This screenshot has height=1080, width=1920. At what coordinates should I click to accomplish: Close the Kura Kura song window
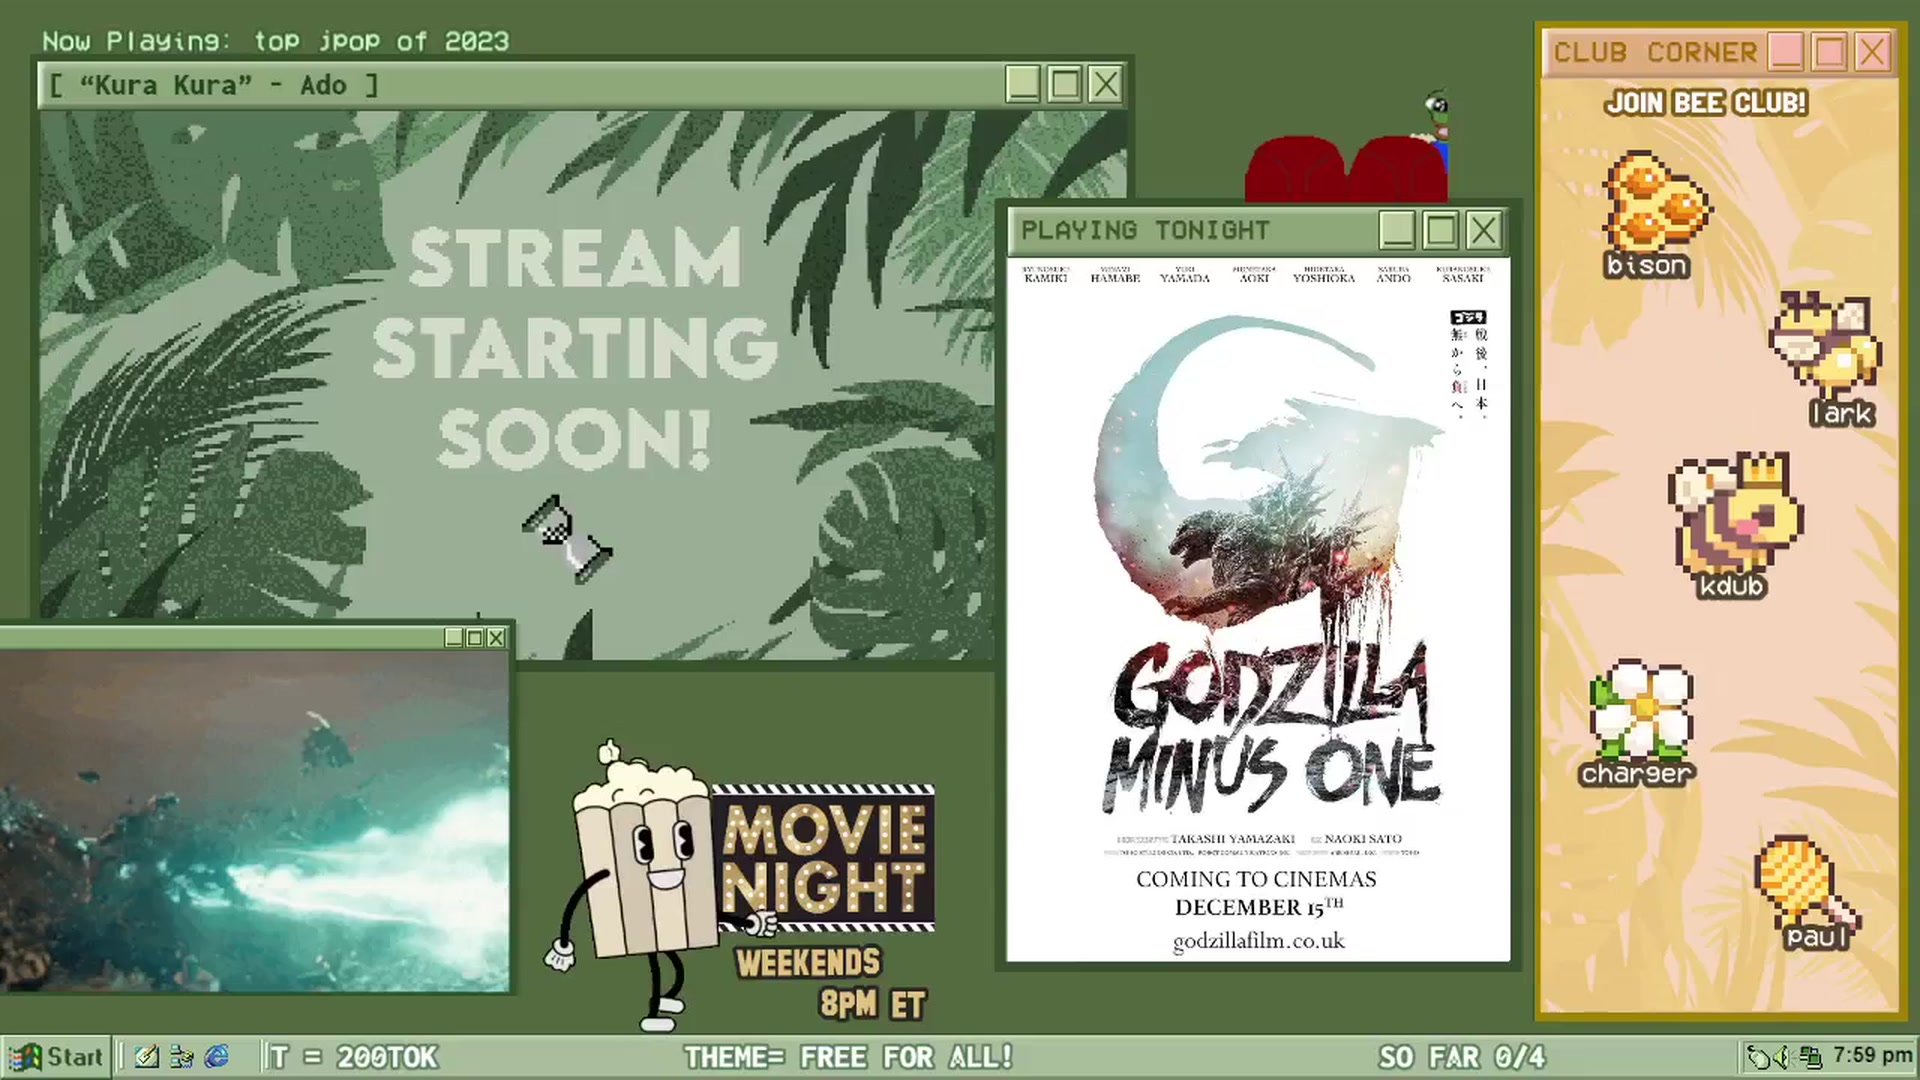point(1105,84)
